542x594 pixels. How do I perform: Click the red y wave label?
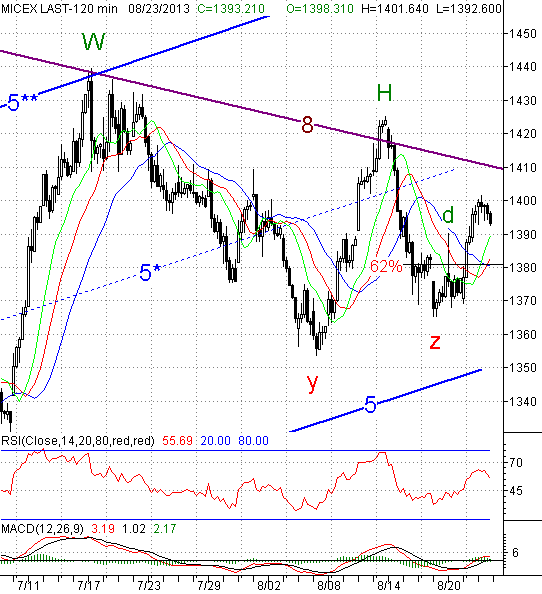pyautogui.click(x=312, y=383)
